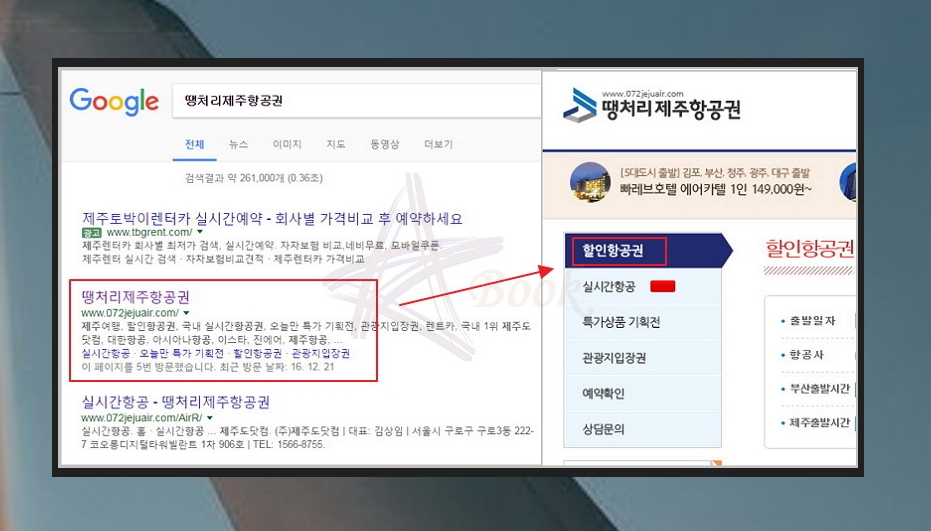The width and height of the screenshot is (931, 531).
Task: Select the 전체 search tab
Action: tap(194, 144)
